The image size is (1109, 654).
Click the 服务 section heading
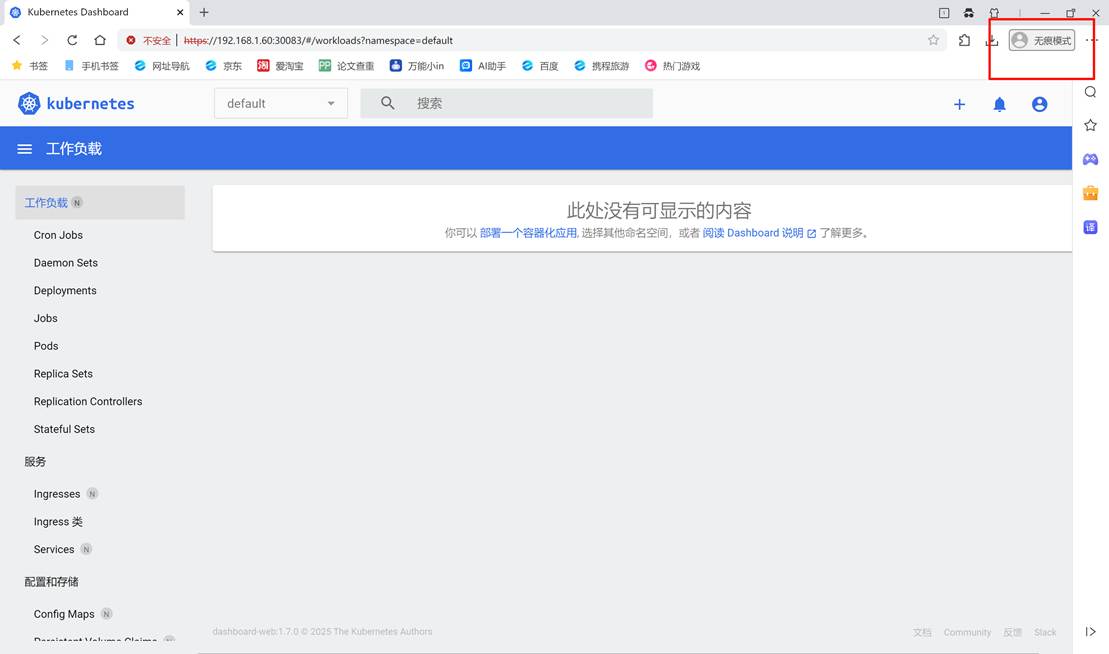click(35, 462)
